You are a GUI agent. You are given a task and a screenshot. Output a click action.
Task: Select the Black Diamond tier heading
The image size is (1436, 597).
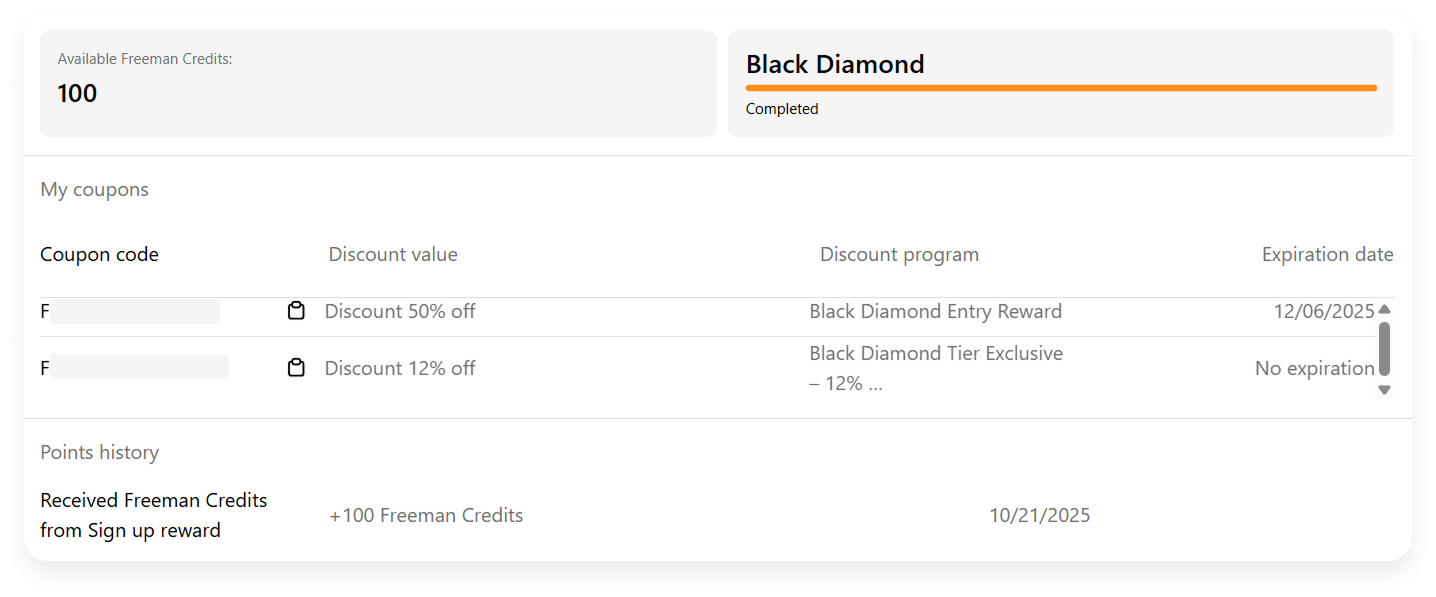835,64
